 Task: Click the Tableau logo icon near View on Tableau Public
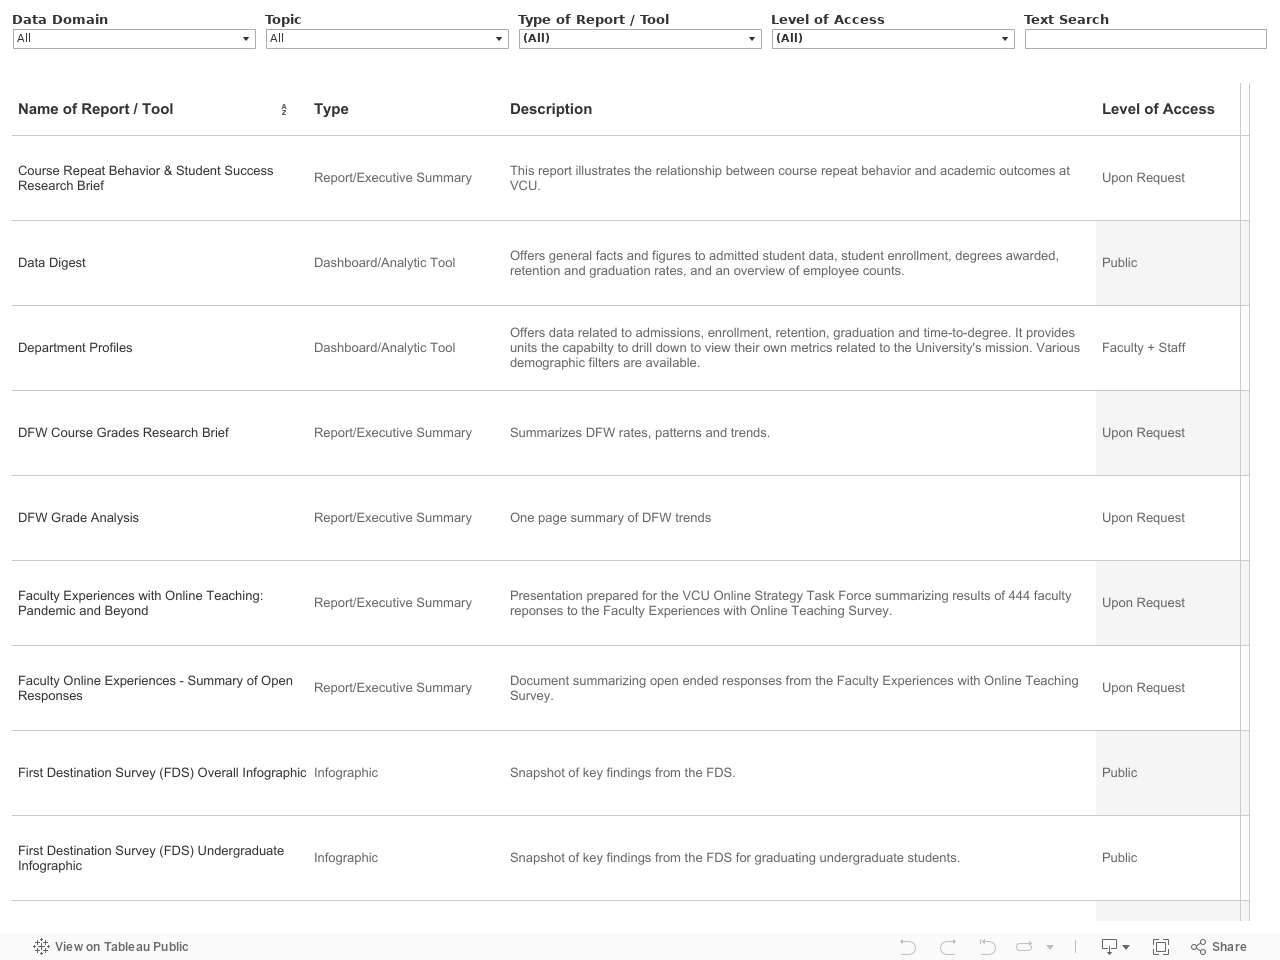pos(41,946)
